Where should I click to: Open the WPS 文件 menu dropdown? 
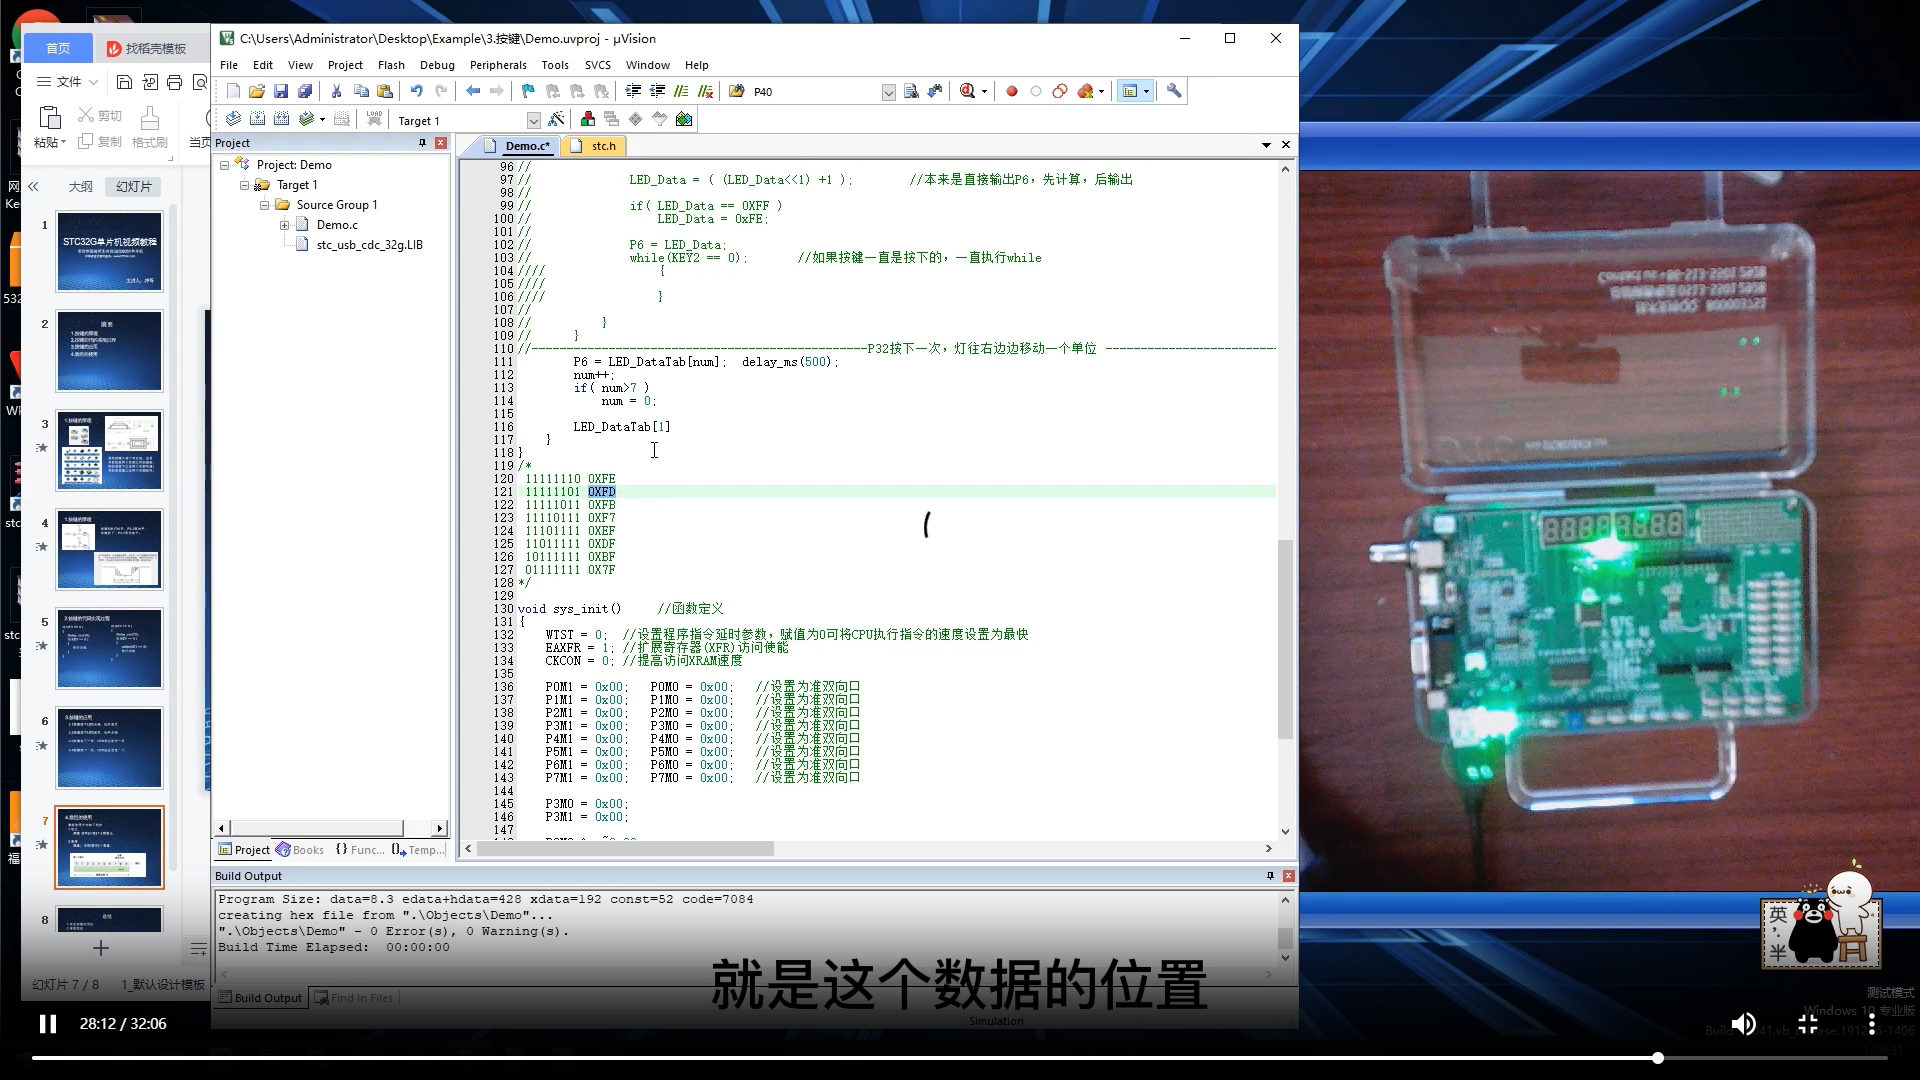[68, 82]
